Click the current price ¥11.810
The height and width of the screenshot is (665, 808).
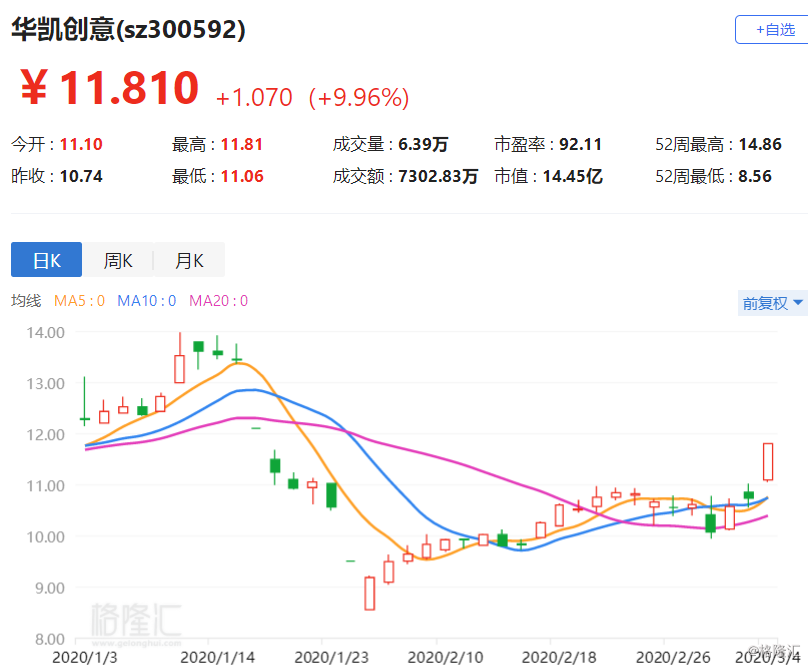[110, 90]
